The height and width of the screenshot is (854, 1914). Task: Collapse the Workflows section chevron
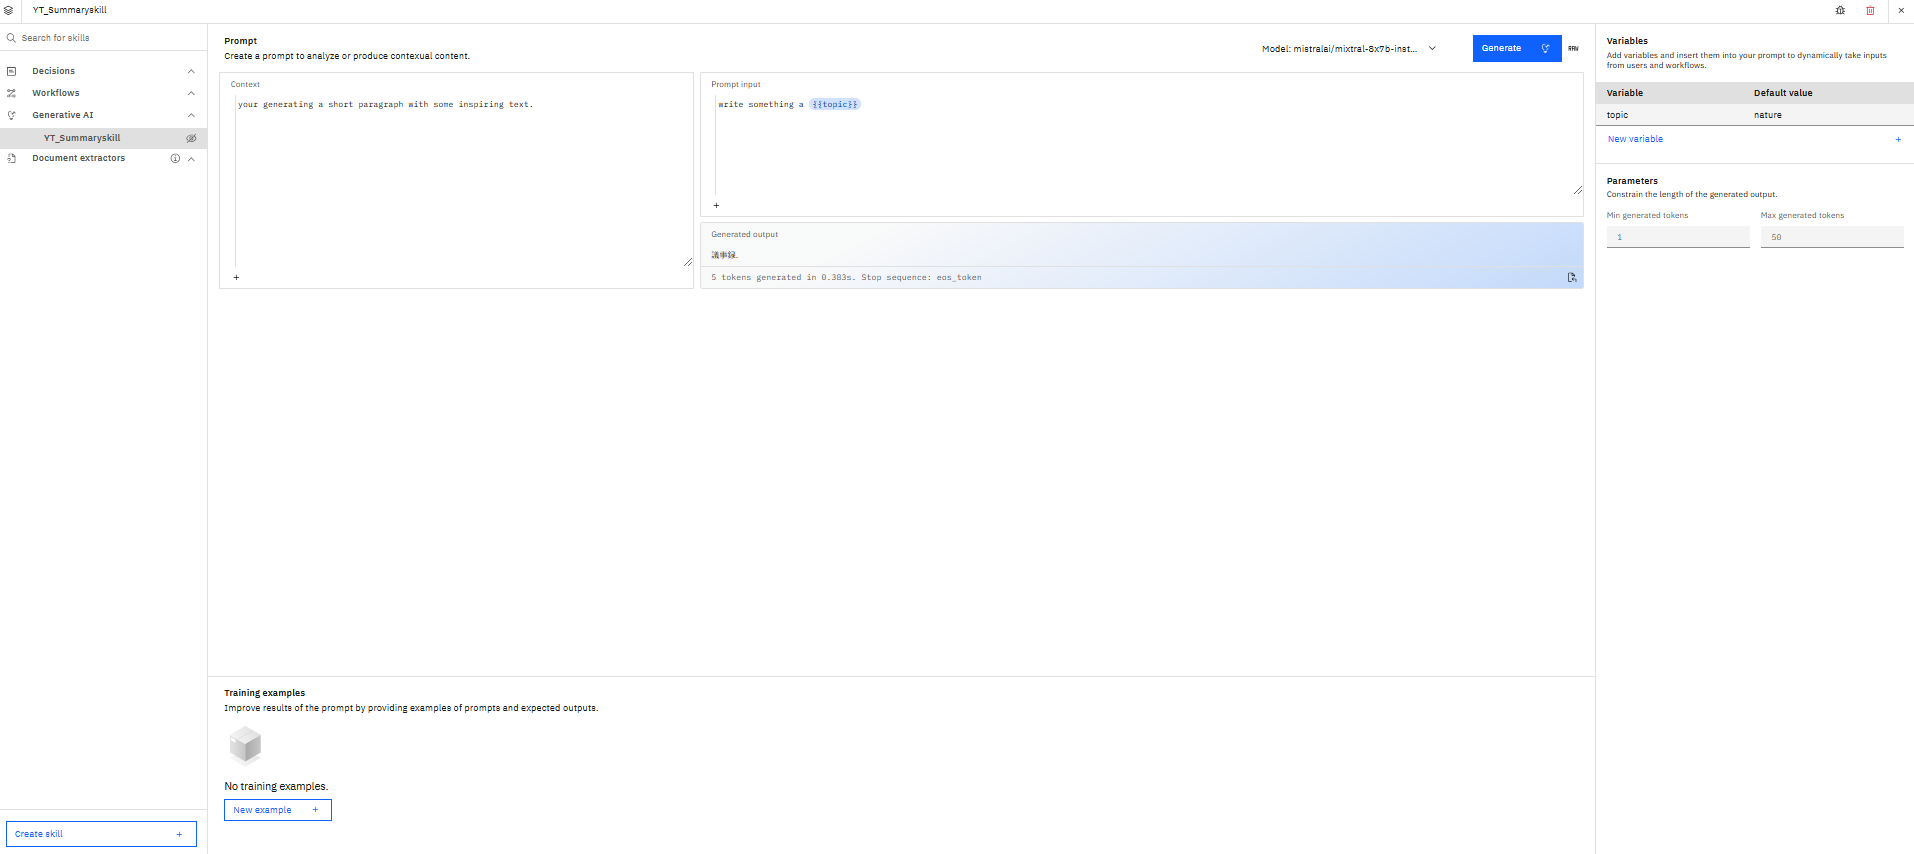pyautogui.click(x=191, y=93)
